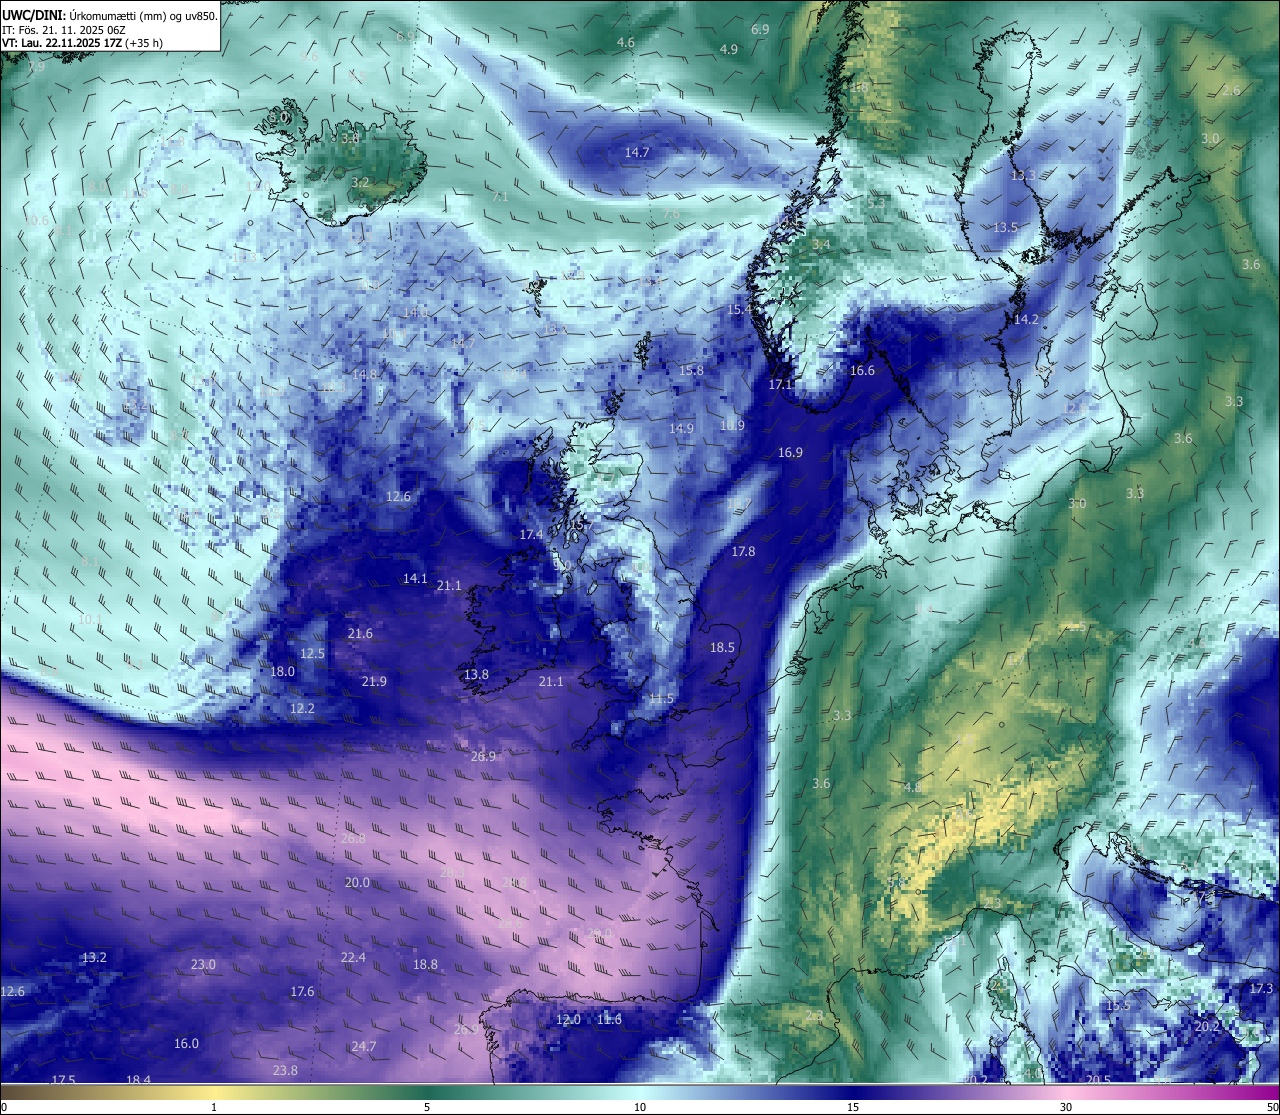This screenshot has height=1115, width=1280.
Task: Click the map value '10.9'
Action: pyautogui.click(x=732, y=426)
